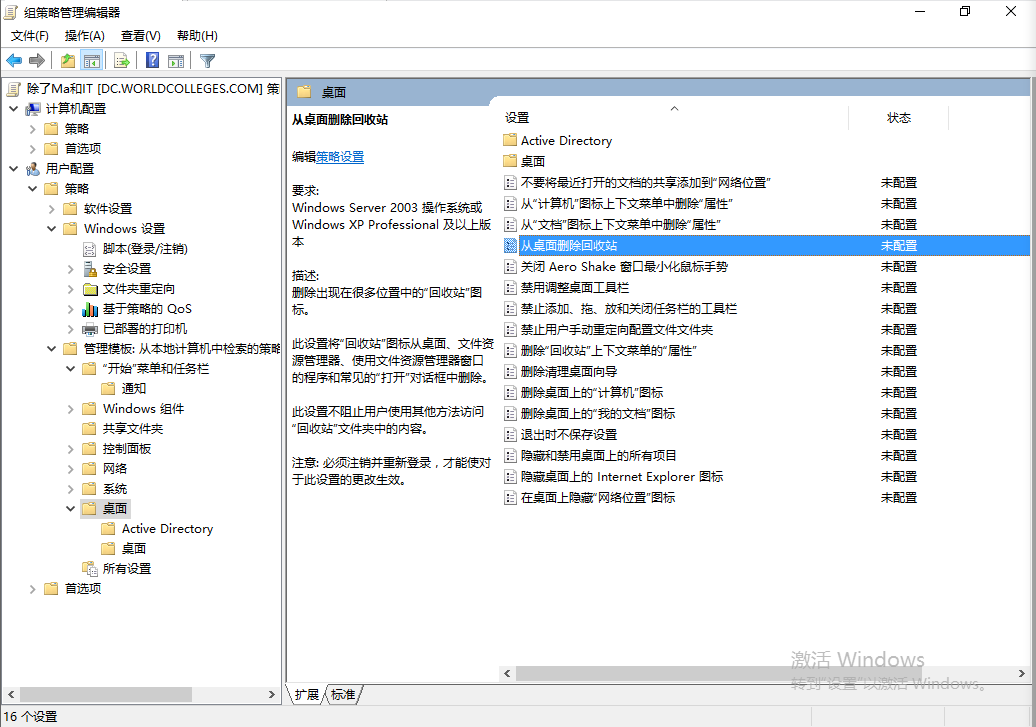Open the Help question mark icon
The image size is (1036, 727).
[x=153, y=61]
